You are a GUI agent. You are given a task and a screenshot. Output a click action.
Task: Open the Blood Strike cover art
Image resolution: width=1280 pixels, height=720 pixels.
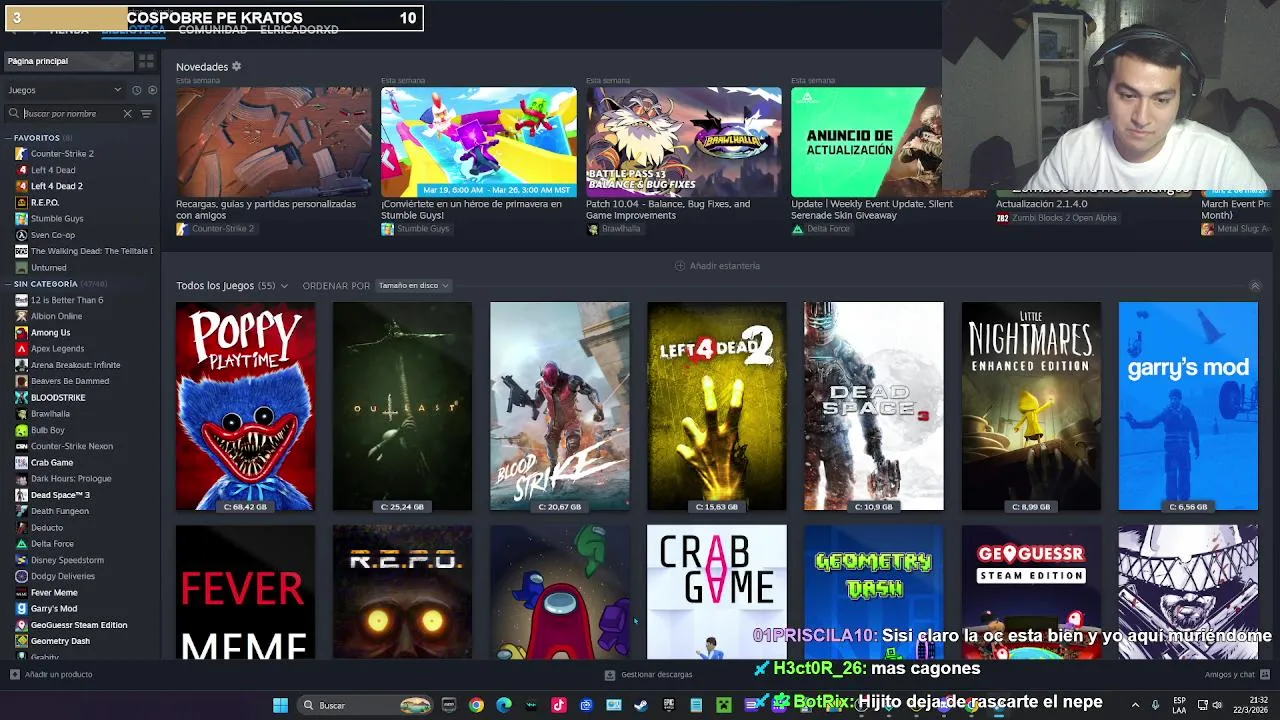pos(559,406)
